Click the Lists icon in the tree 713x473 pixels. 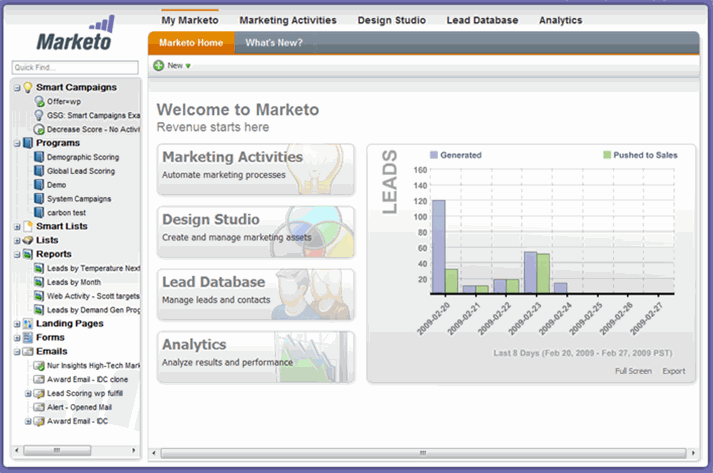pyautogui.click(x=28, y=240)
